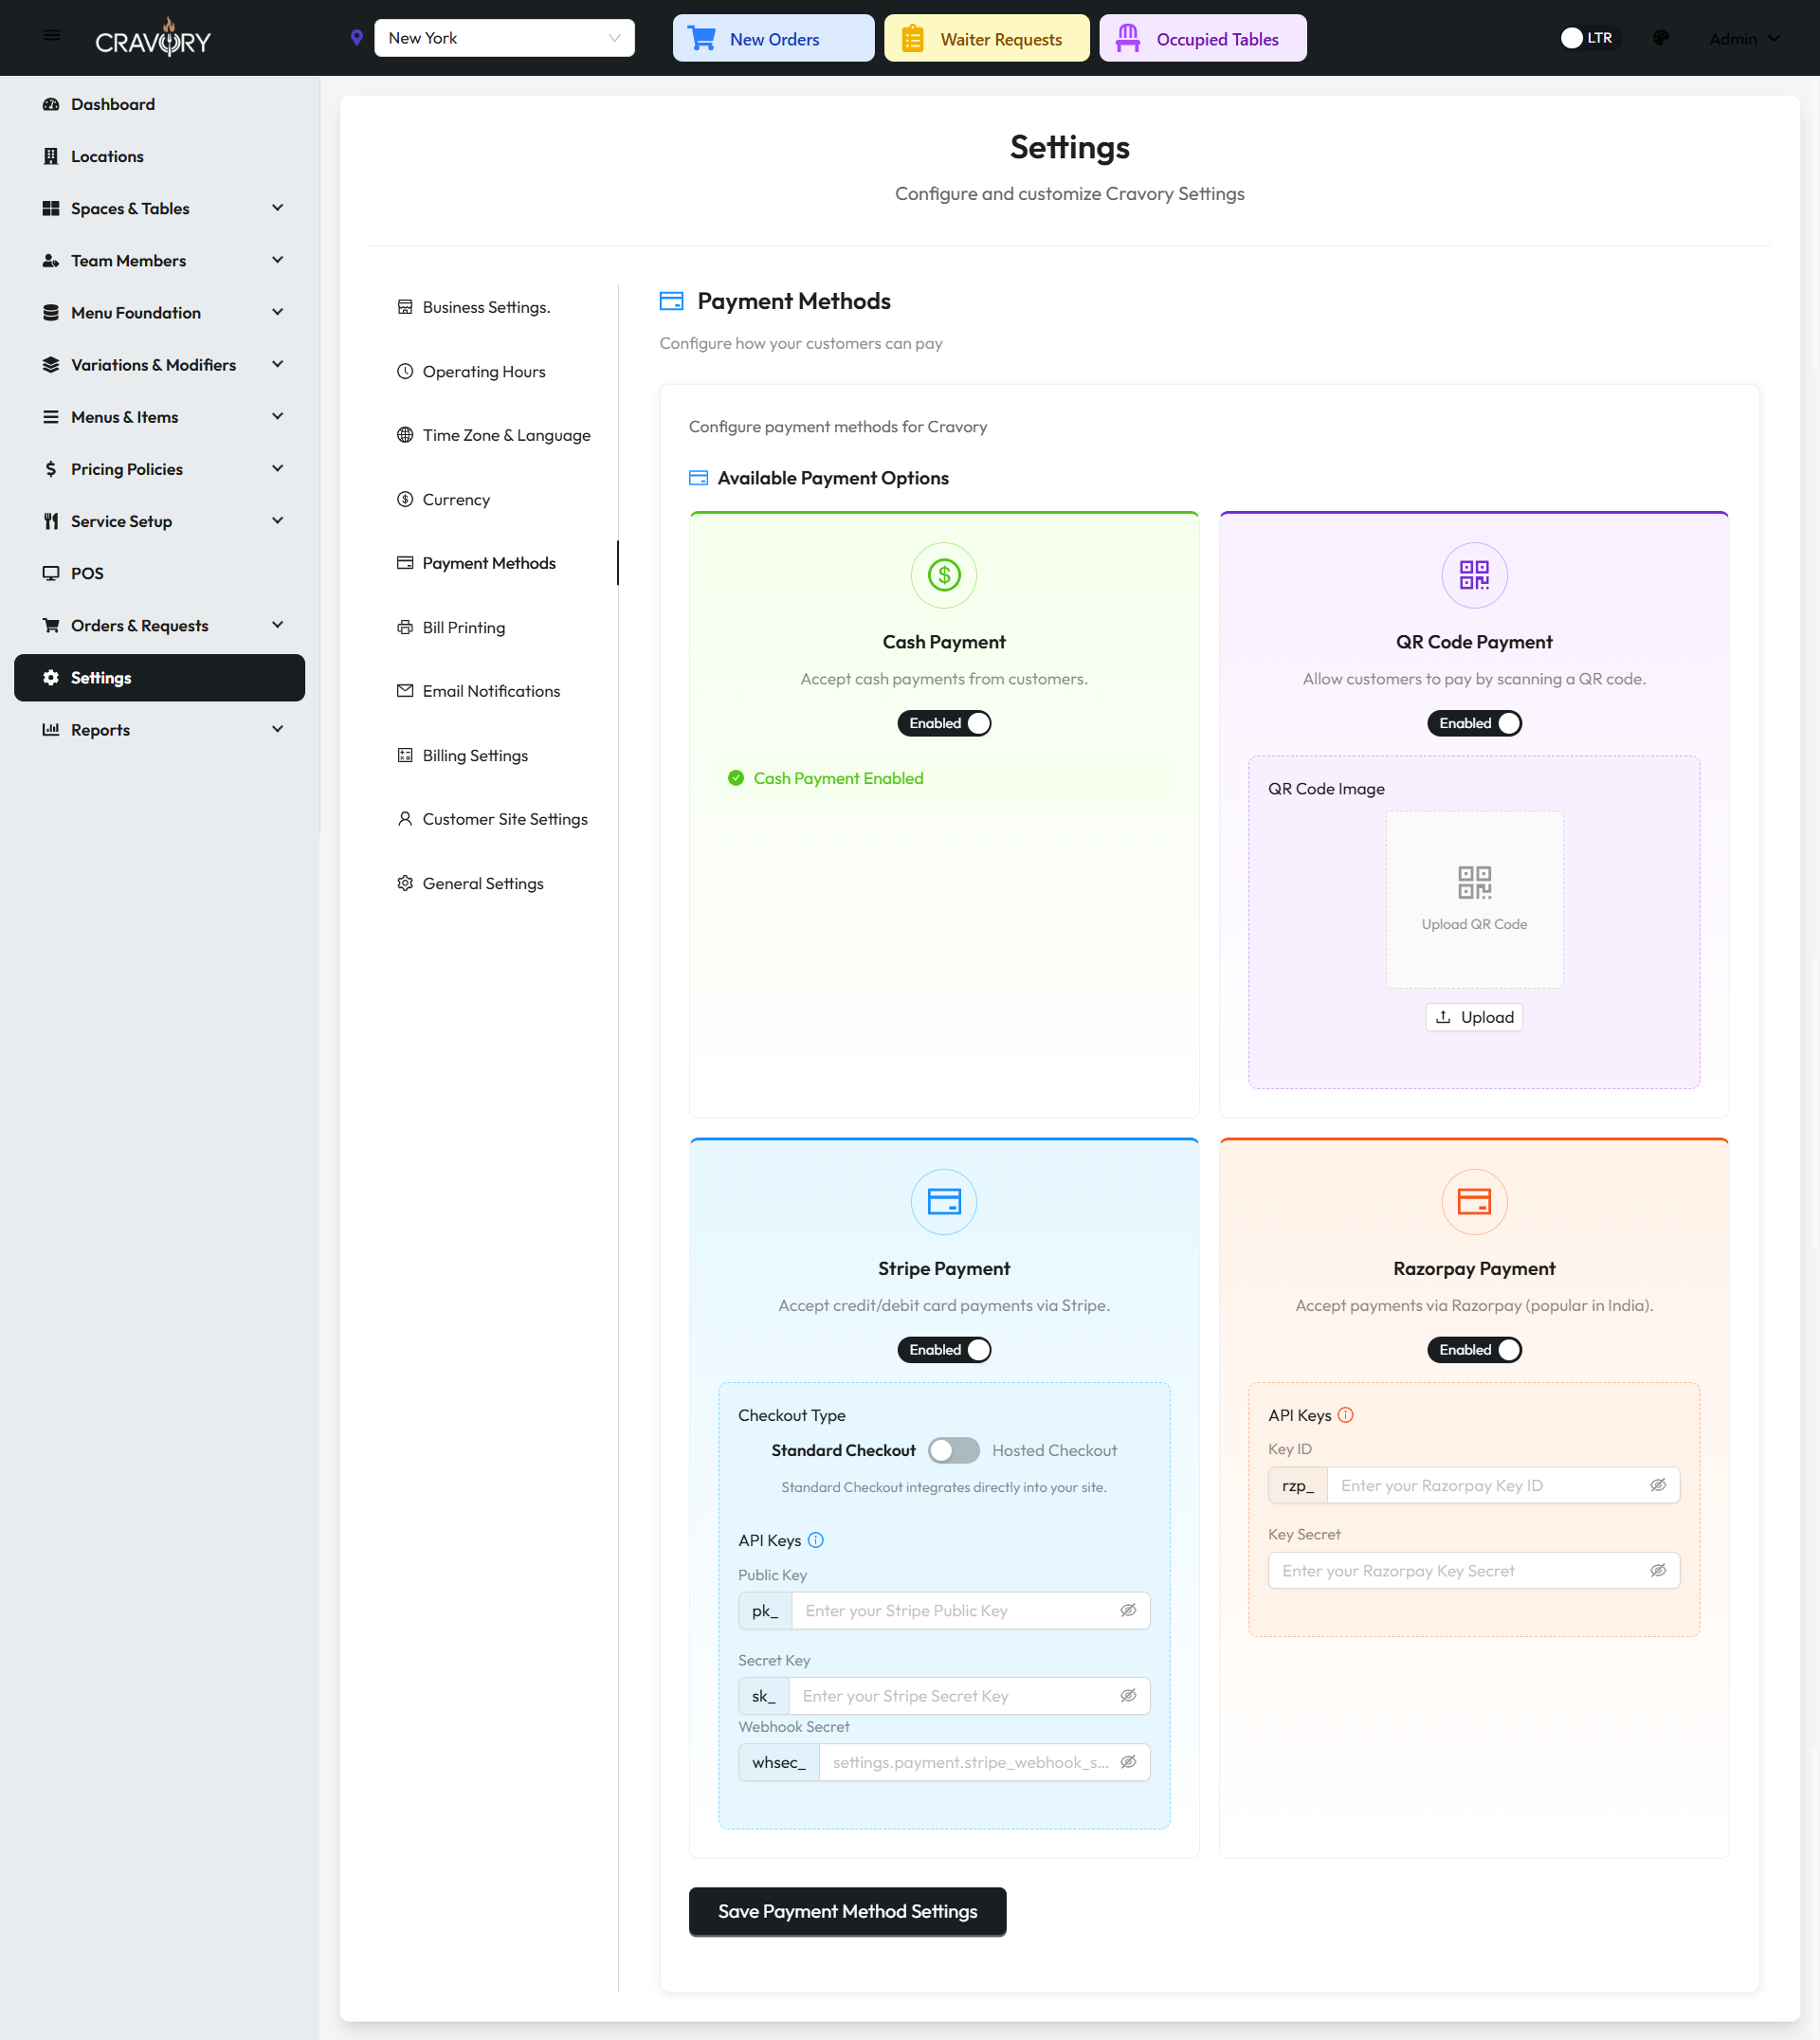Viewport: 1820px width, 2040px height.
Task: Click the Business Settings store icon
Action: click(405, 307)
